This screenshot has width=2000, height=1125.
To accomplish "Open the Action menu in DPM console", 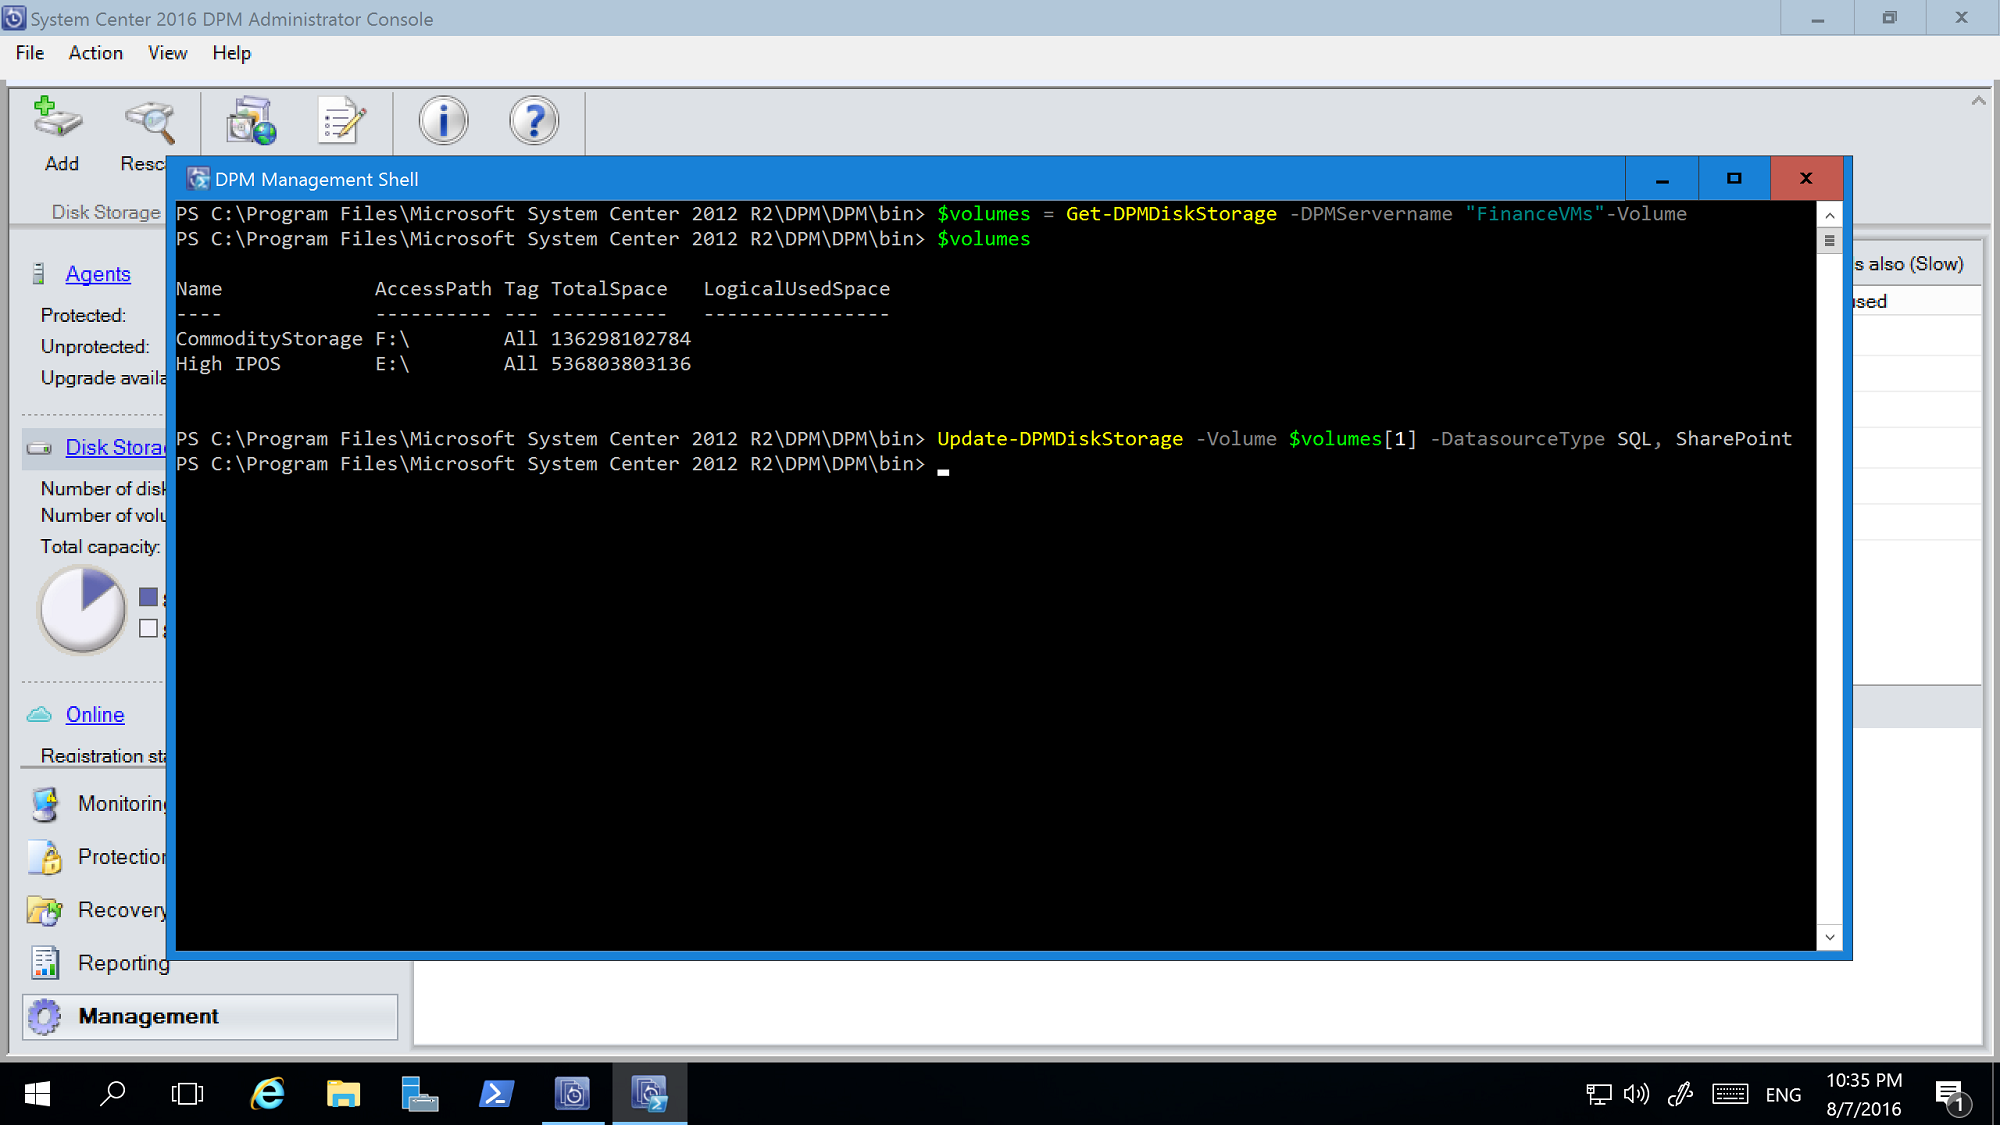I will [x=95, y=52].
